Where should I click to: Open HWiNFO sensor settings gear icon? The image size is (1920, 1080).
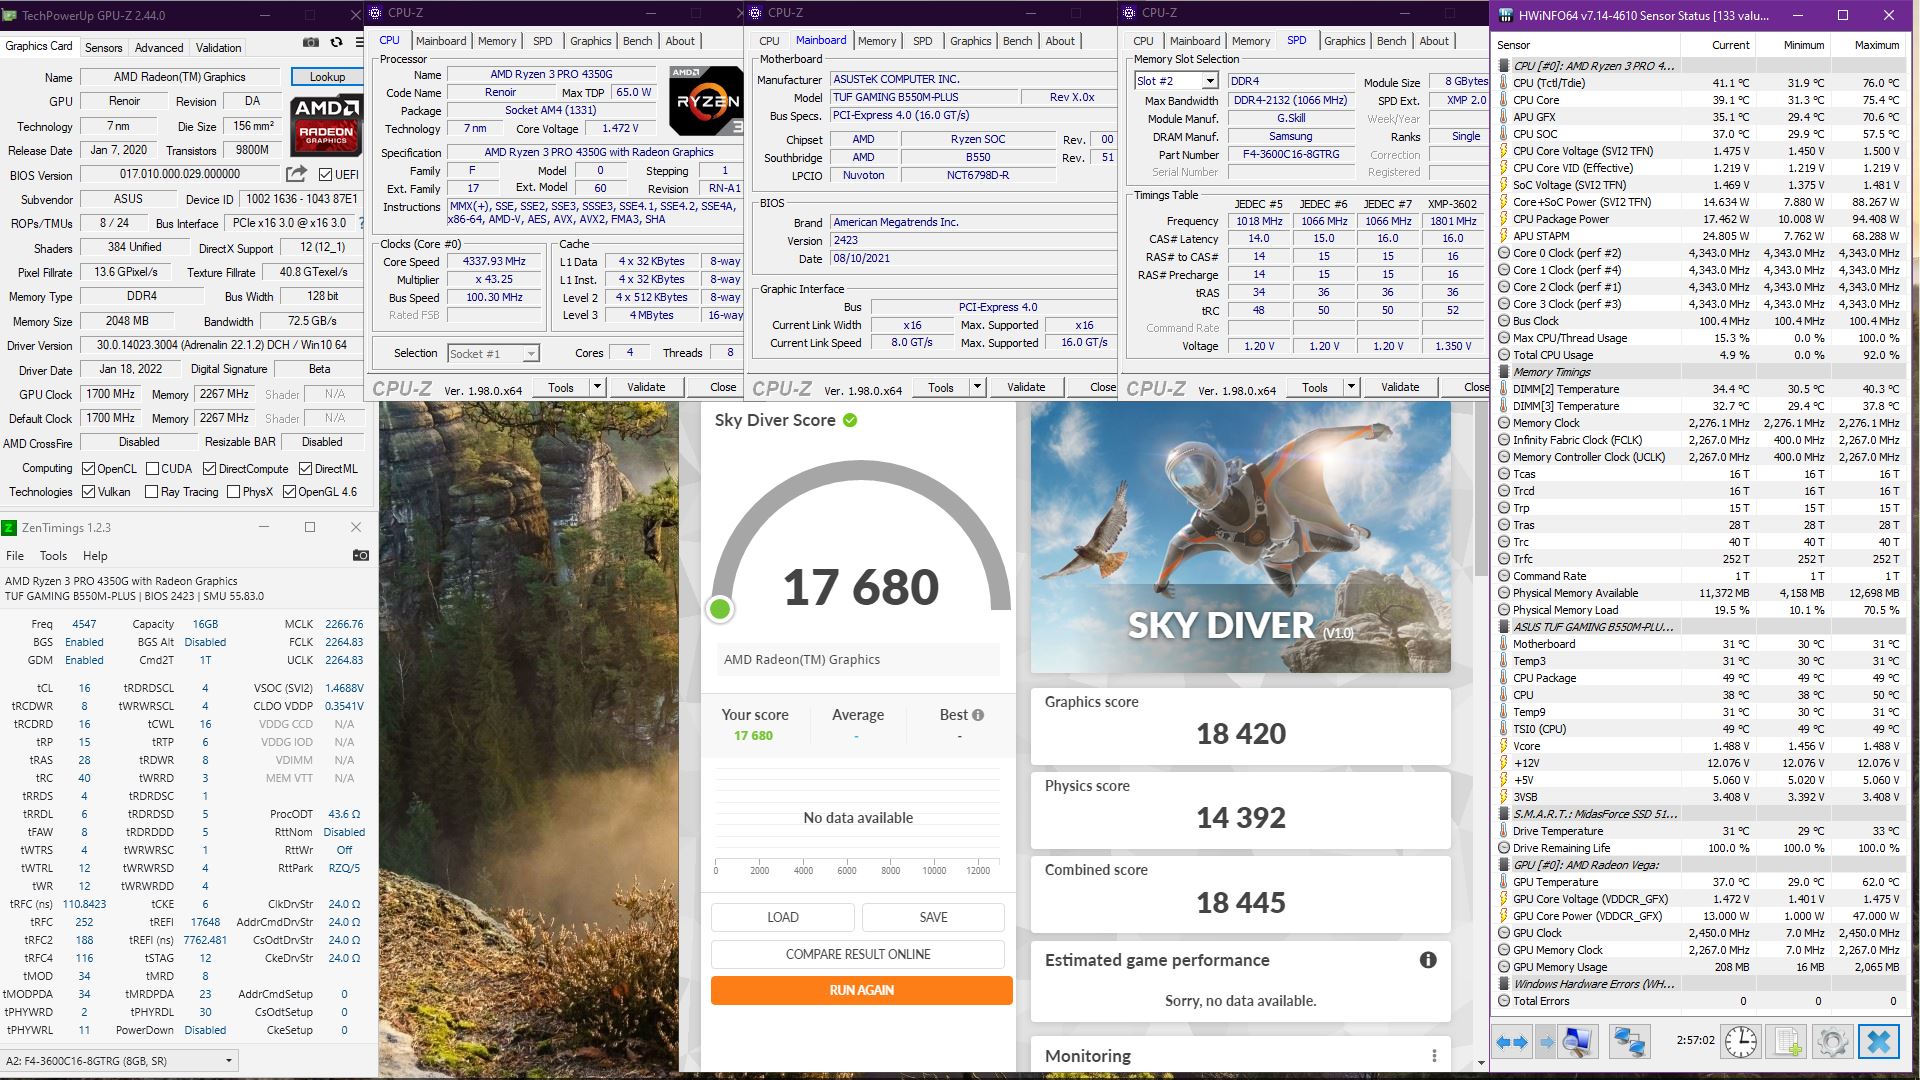[1833, 1042]
